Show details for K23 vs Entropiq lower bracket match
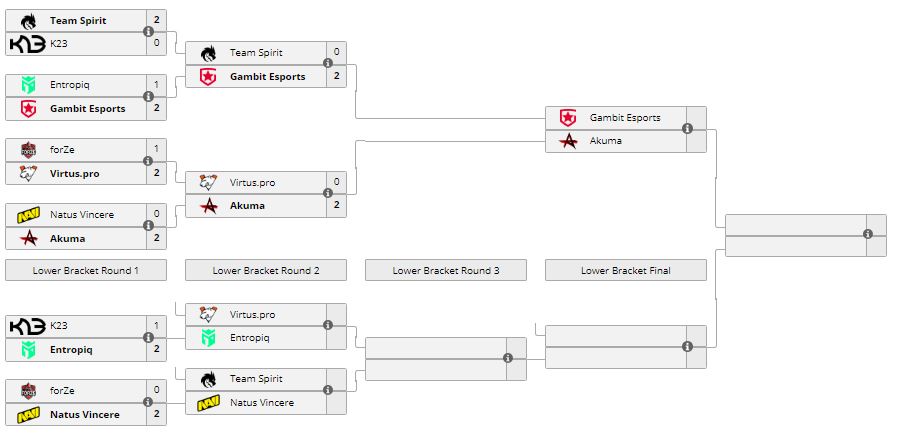 coord(148,338)
